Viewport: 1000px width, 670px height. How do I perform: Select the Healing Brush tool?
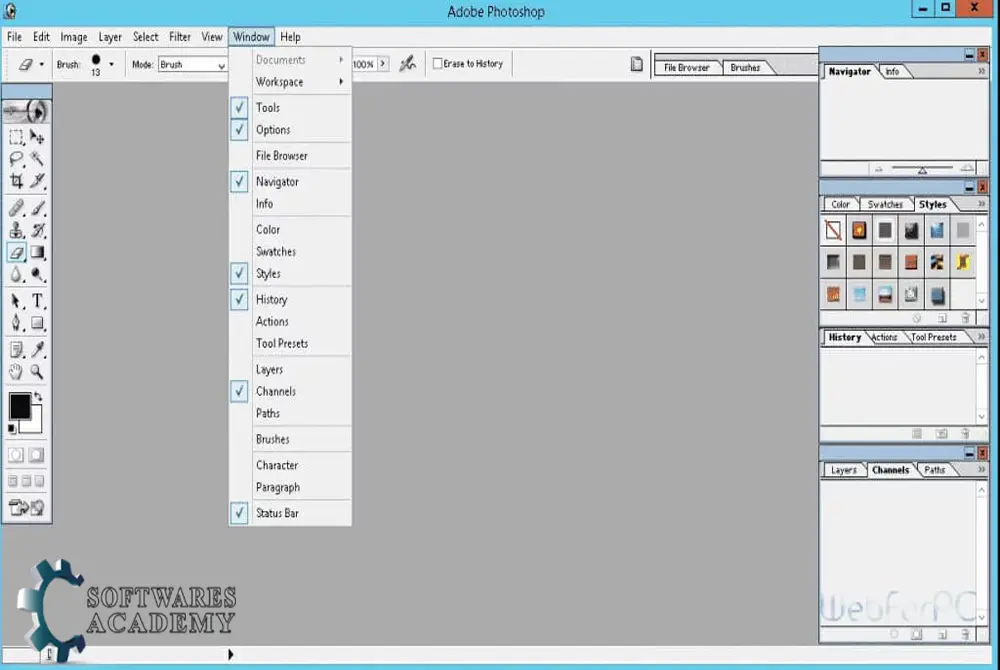[x=17, y=208]
